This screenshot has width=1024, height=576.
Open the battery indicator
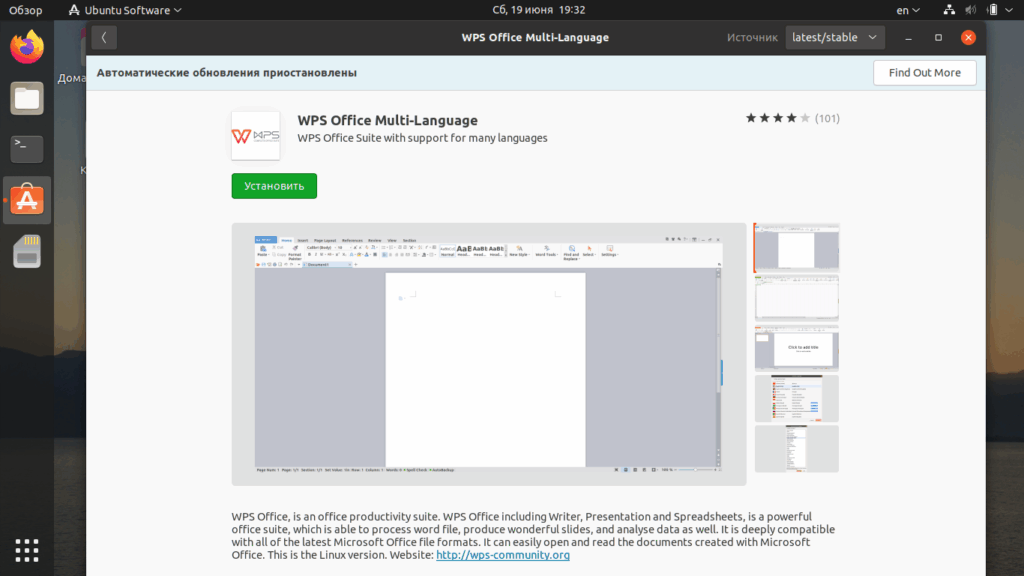pos(992,10)
